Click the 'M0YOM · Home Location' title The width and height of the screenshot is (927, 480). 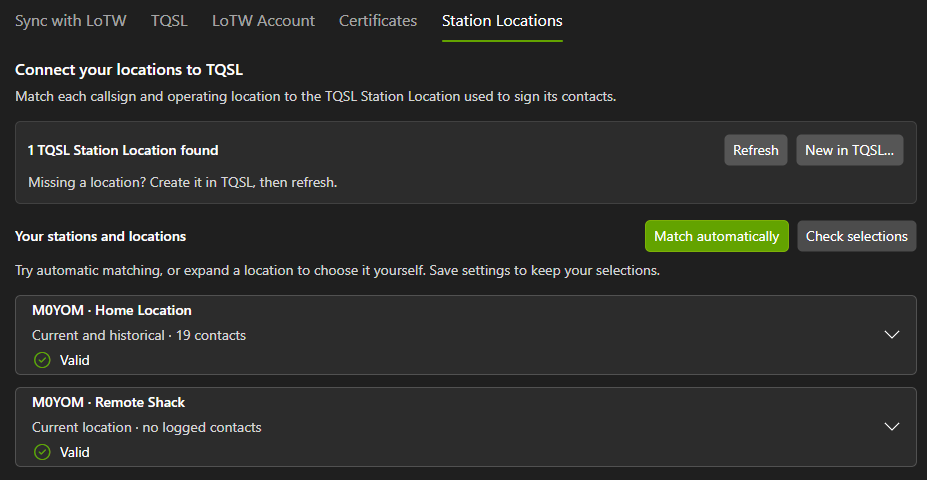tap(112, 310)
